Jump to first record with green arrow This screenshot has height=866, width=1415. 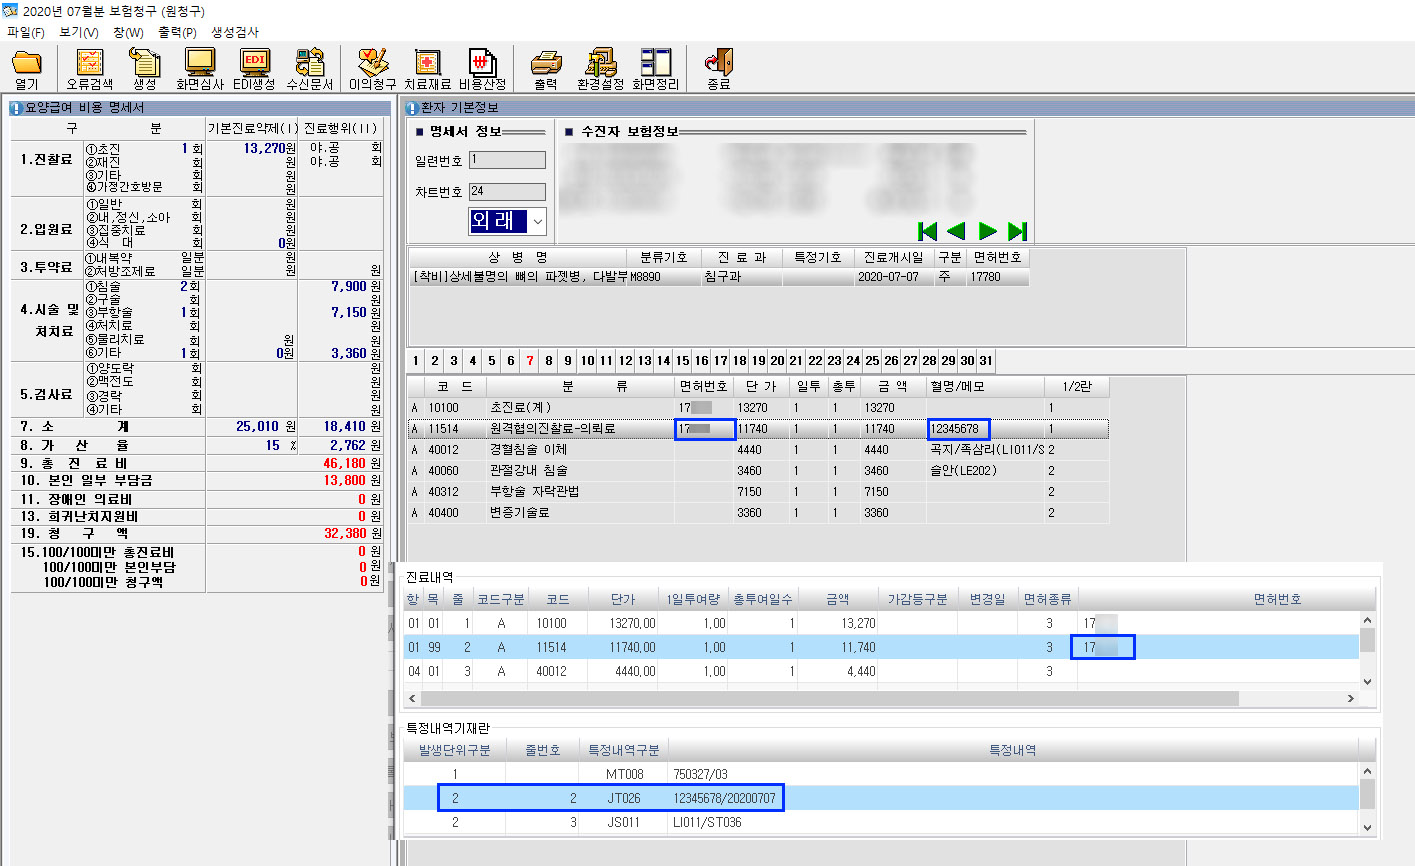coord(927,231)
